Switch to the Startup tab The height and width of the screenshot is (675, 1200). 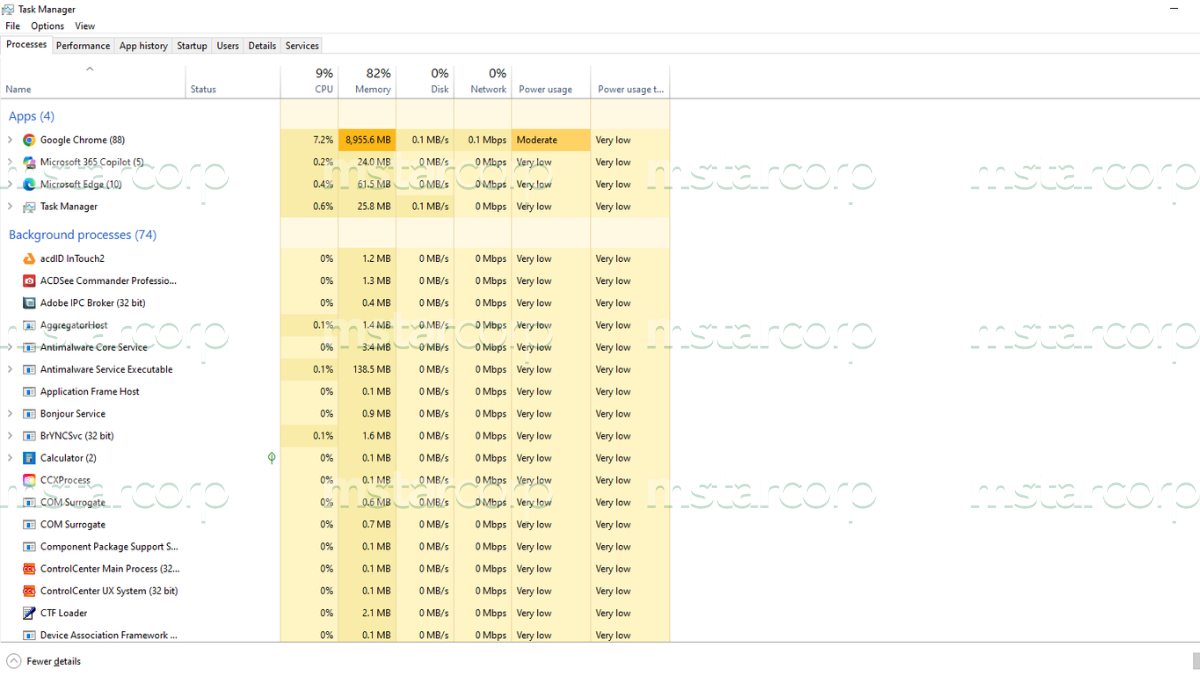pyautogui.click(x=192, y=46)
